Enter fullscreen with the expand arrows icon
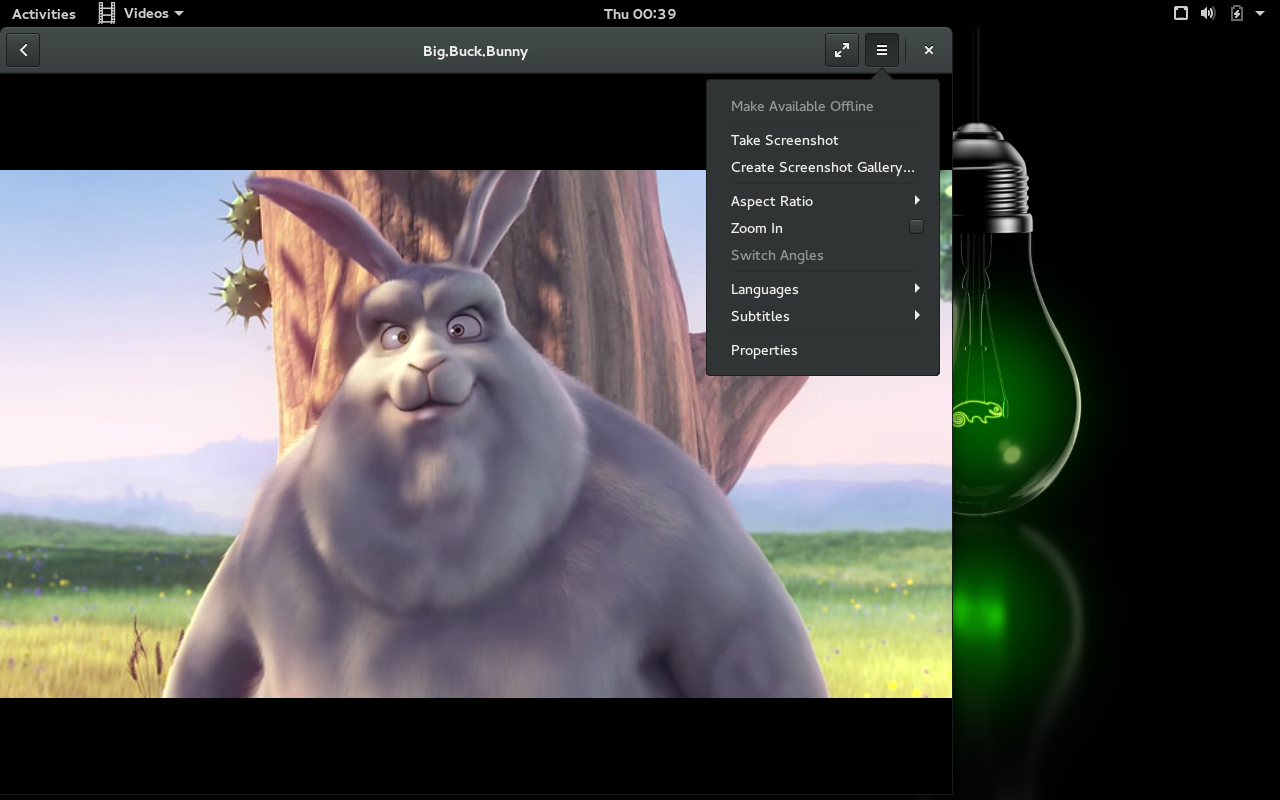This screenshot has width=1280, height=800. coord(842,50)
